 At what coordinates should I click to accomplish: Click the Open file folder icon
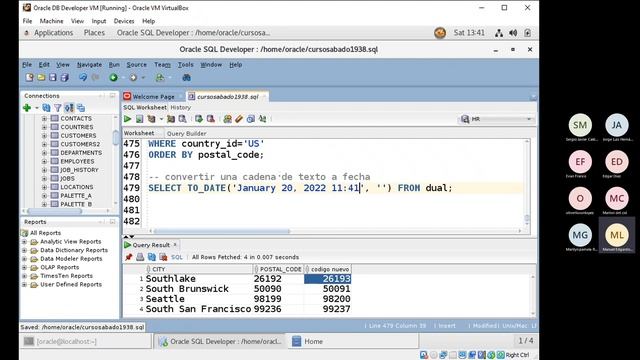pos(41,77)
